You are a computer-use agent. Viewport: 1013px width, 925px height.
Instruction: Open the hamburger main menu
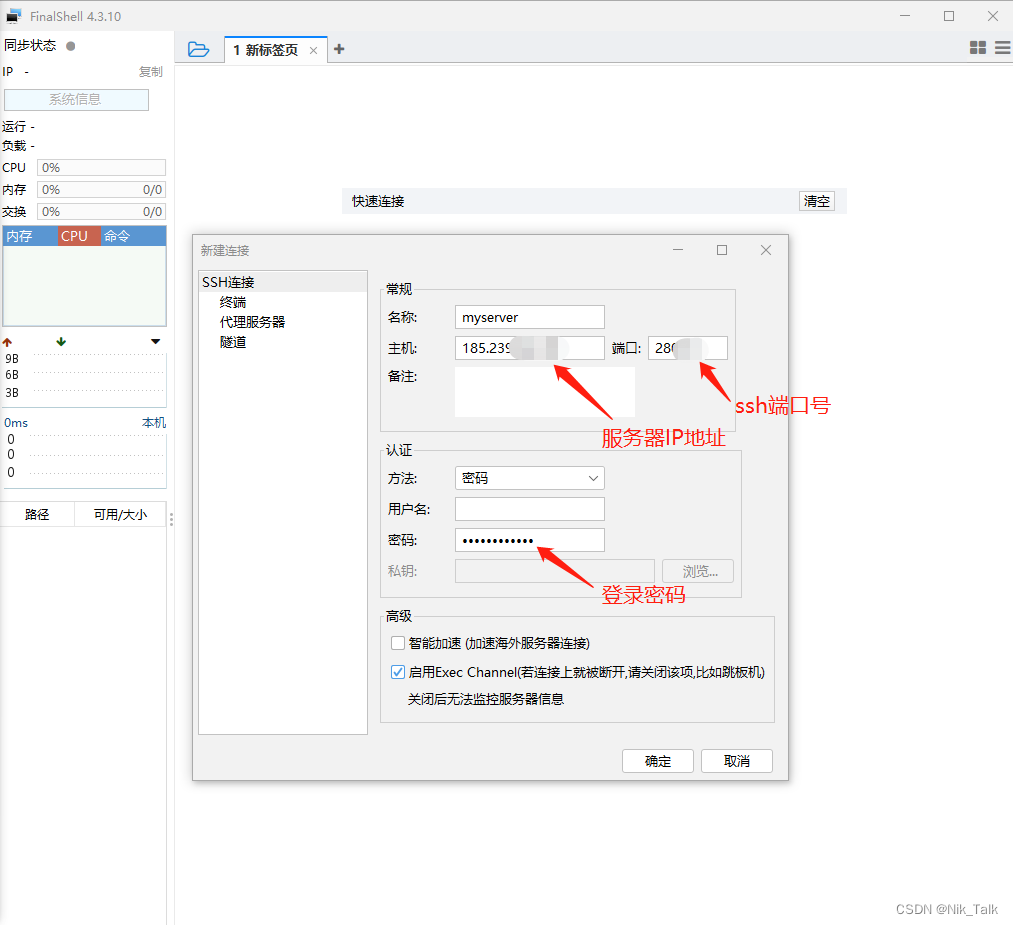click(x=1001, y=48)
